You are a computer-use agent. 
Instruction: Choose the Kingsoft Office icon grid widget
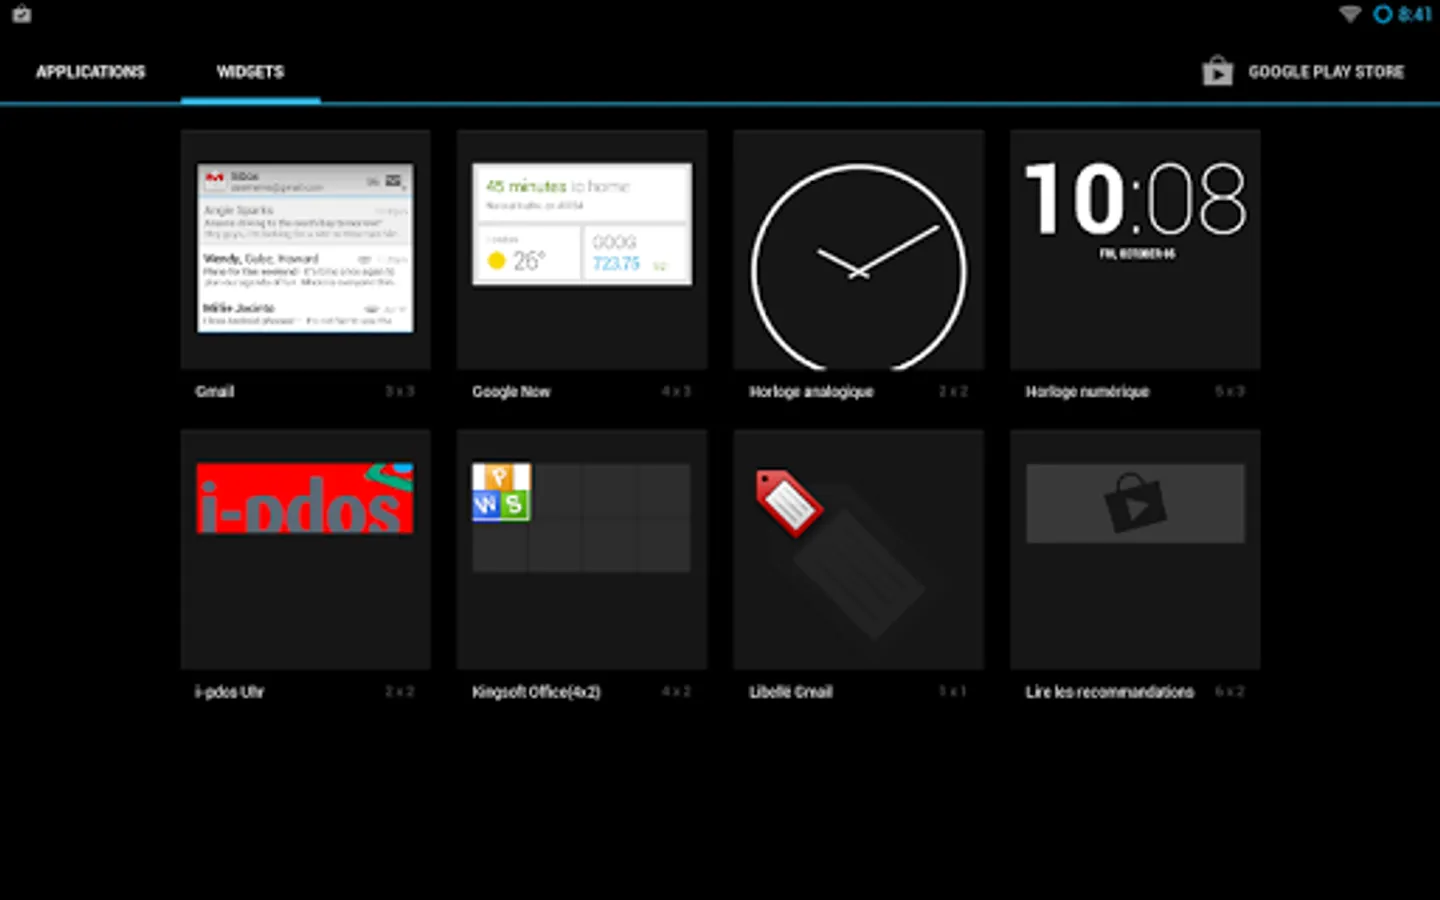point(581,517)
